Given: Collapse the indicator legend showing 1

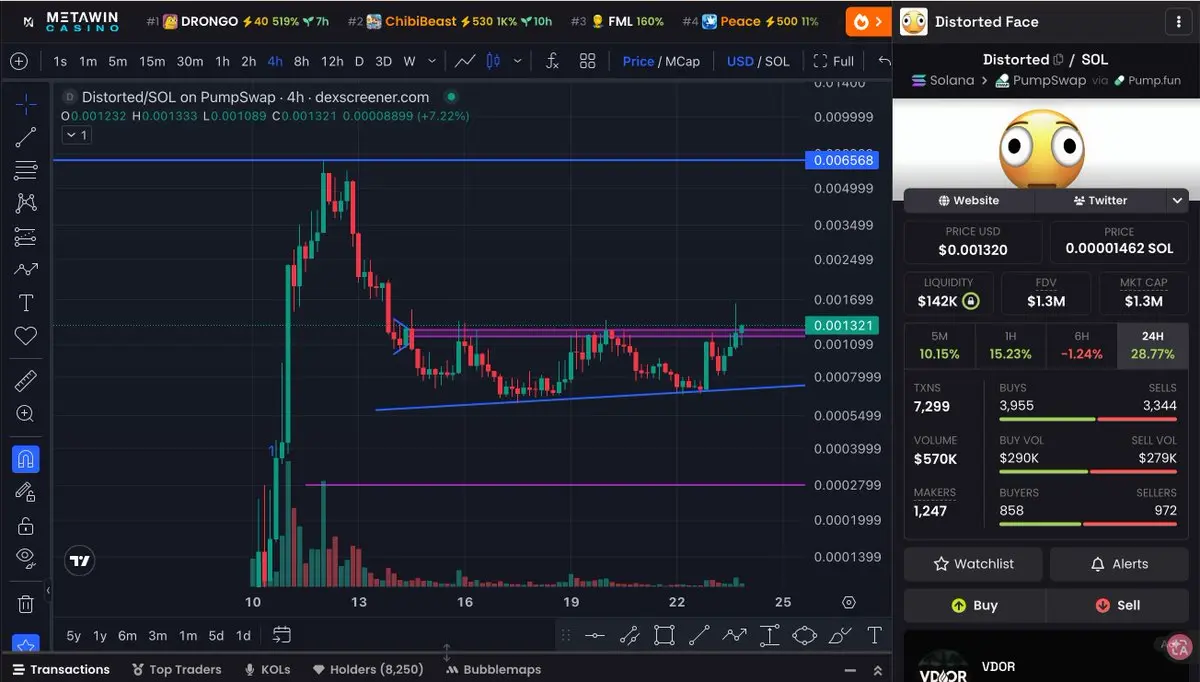Looking at the screenshot, I should click(77, 135).
